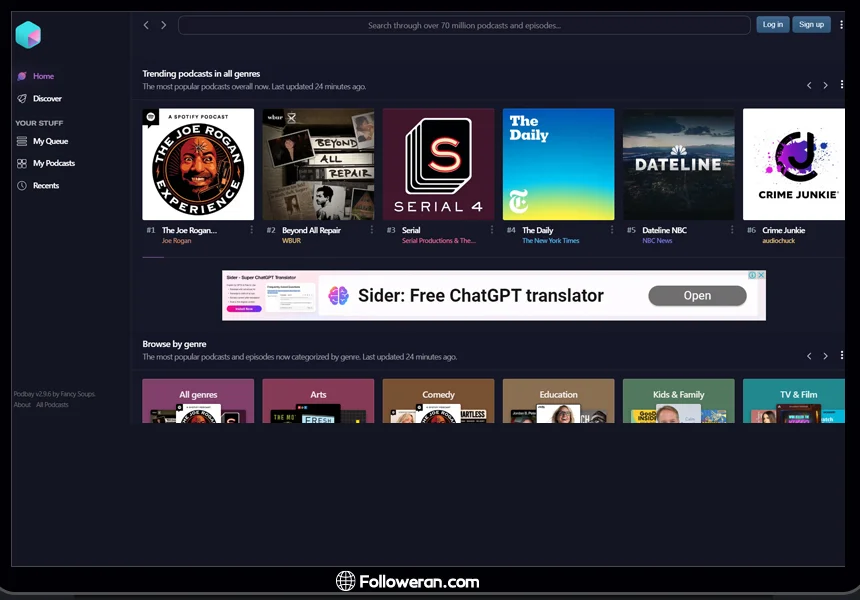Open The Daily podcast thumbnail
This screenshot has width=860, height=600.
coord(558,164)
